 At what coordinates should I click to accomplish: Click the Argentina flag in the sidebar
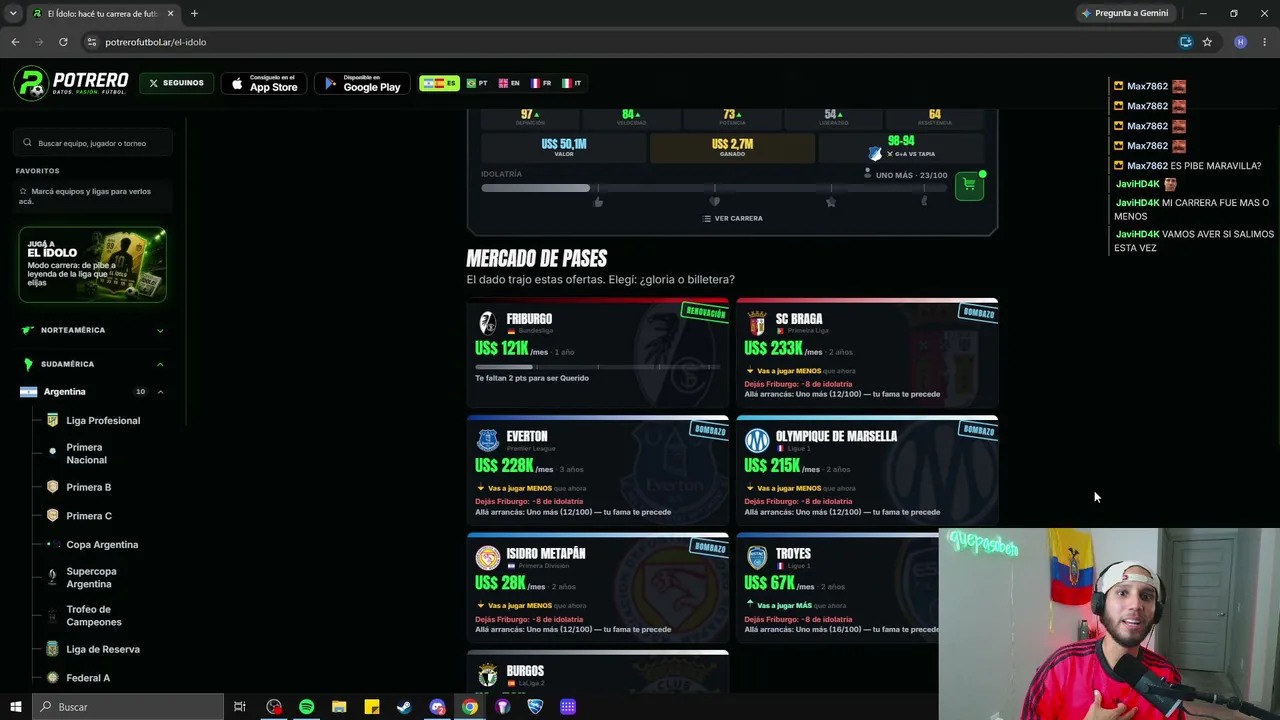(x=28, y=392)
